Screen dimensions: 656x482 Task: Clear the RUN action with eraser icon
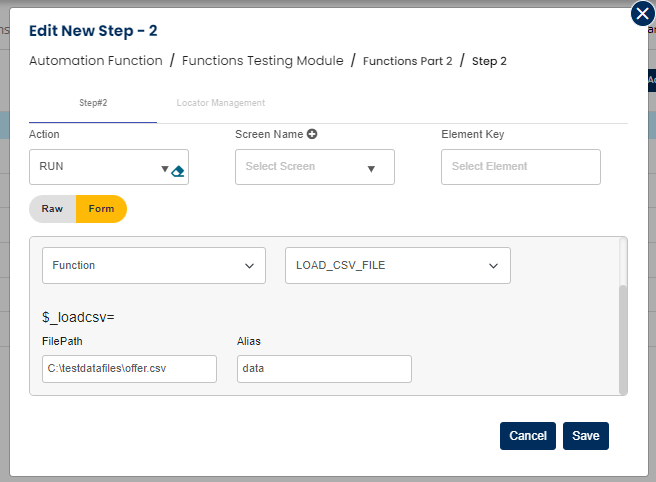click(x=178, y=171)
